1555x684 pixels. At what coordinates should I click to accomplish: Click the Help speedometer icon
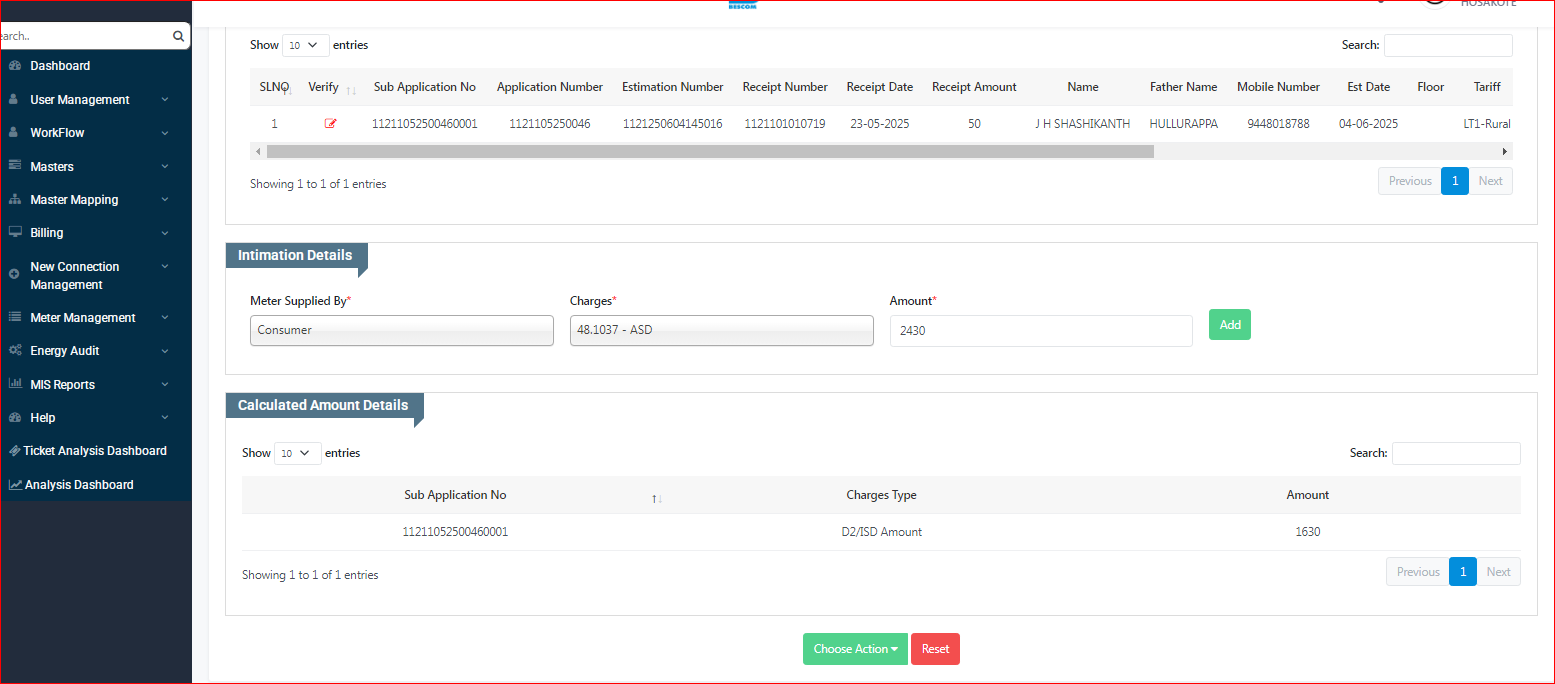pos(14,418)
